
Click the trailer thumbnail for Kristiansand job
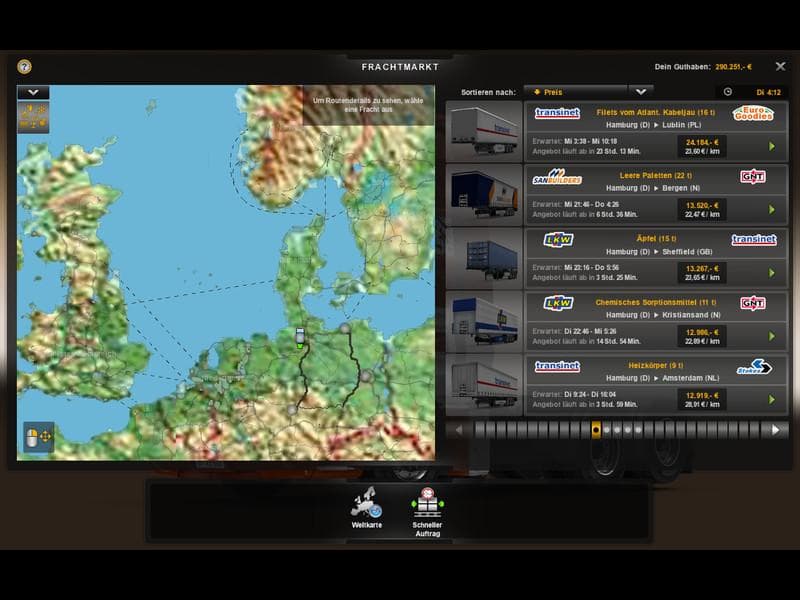[484, 321]
